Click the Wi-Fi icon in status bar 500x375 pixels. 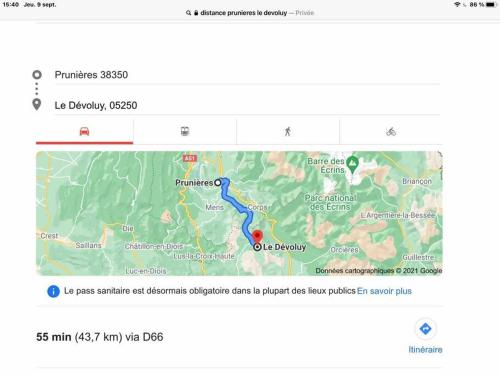coord(457,5)
